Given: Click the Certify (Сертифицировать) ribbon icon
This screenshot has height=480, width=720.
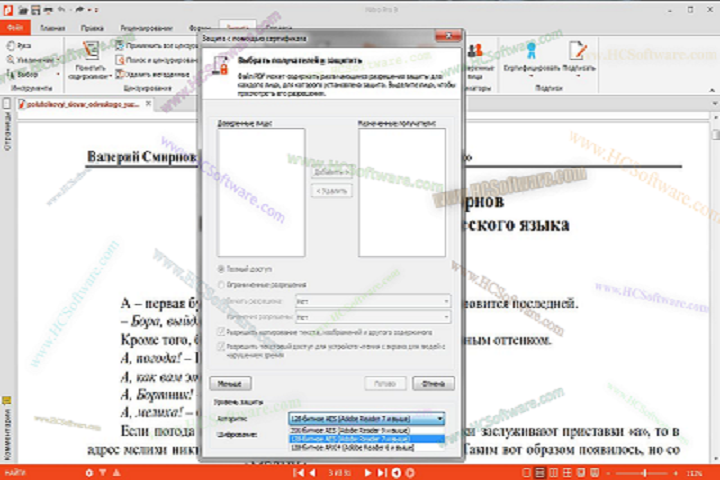Looking at the screenshot, I should click(531, 50).
